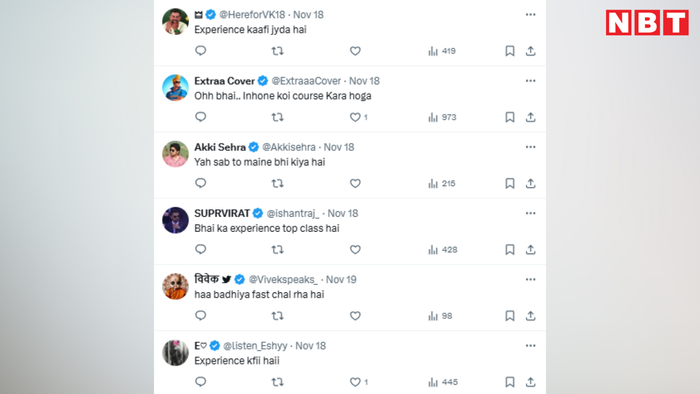
Task: Reply to the SUPRVIRAT tweet
Action: (x=200, y=249)
